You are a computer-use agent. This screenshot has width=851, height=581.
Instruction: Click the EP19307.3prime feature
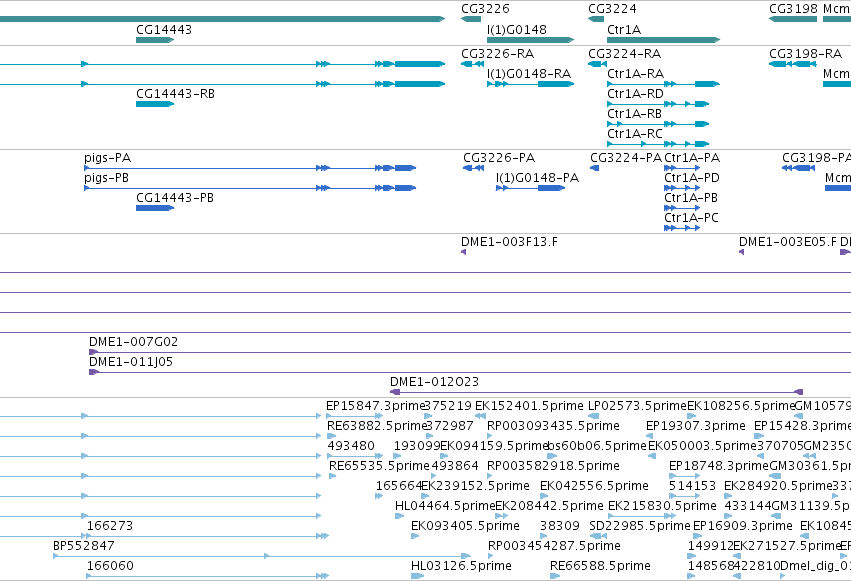pyautogui.click(x=649, y=436)
